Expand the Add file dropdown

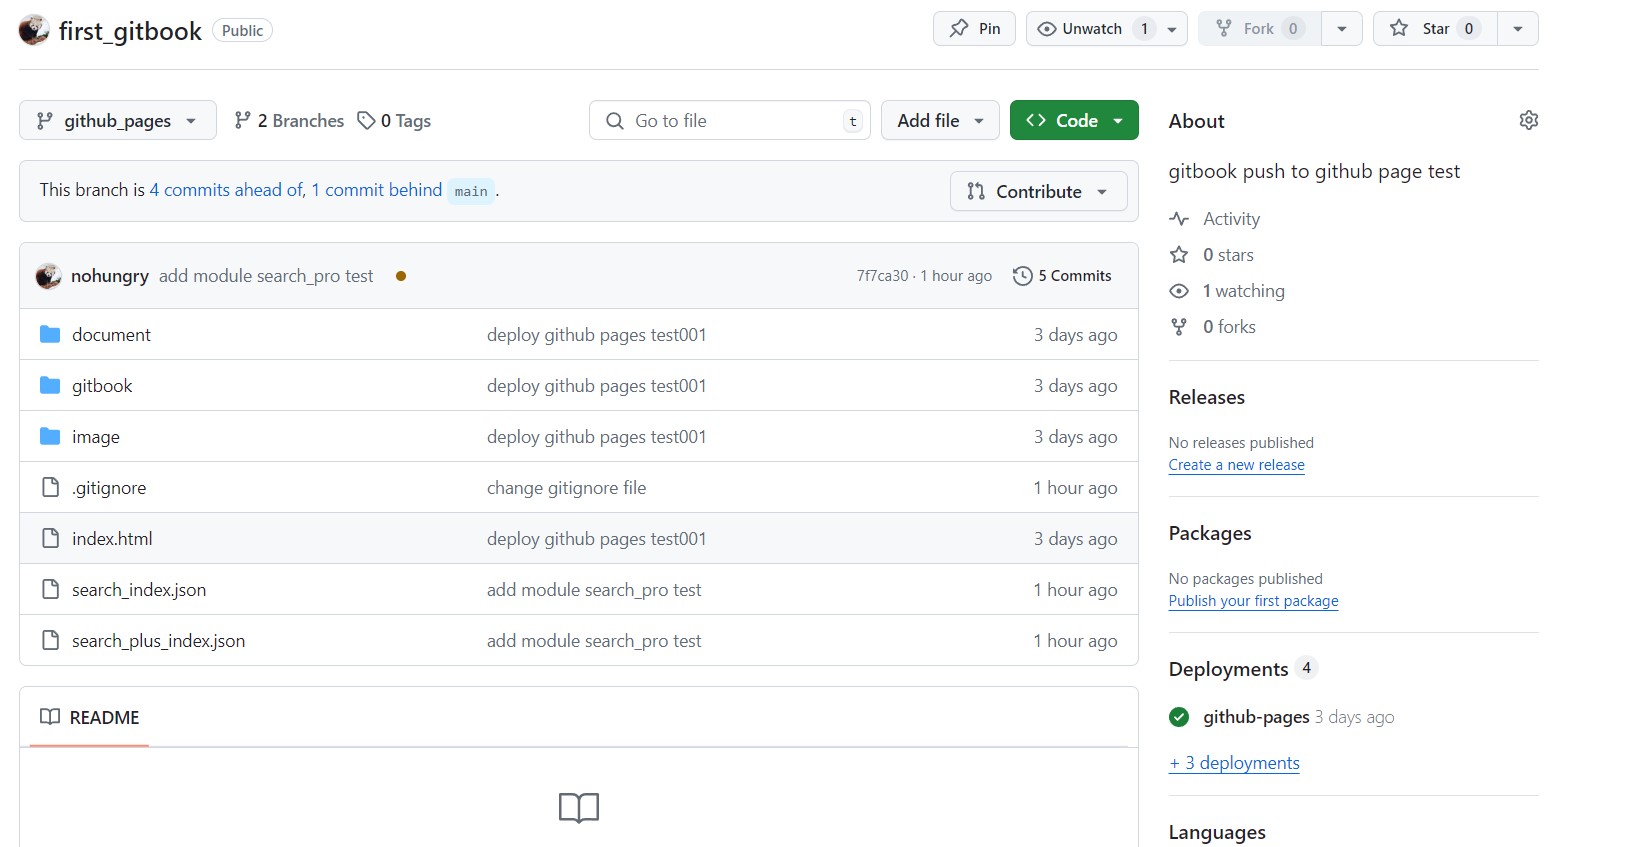pos(940,121)
